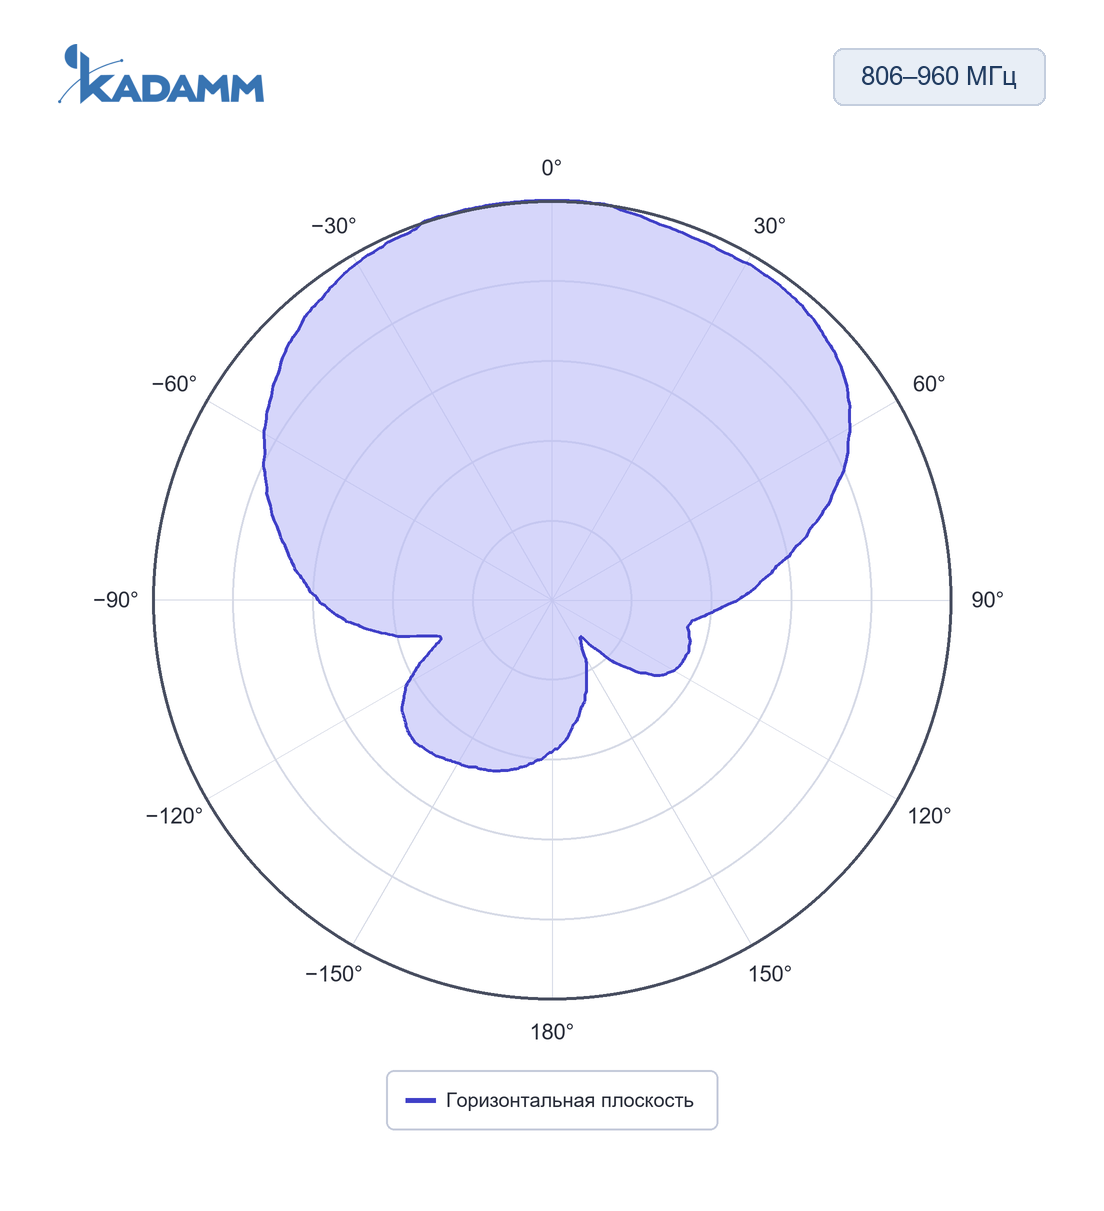Click the 90° angle label
Image resolution: width=1104 pixels, height=1211 pixels.
click(987, 600)
